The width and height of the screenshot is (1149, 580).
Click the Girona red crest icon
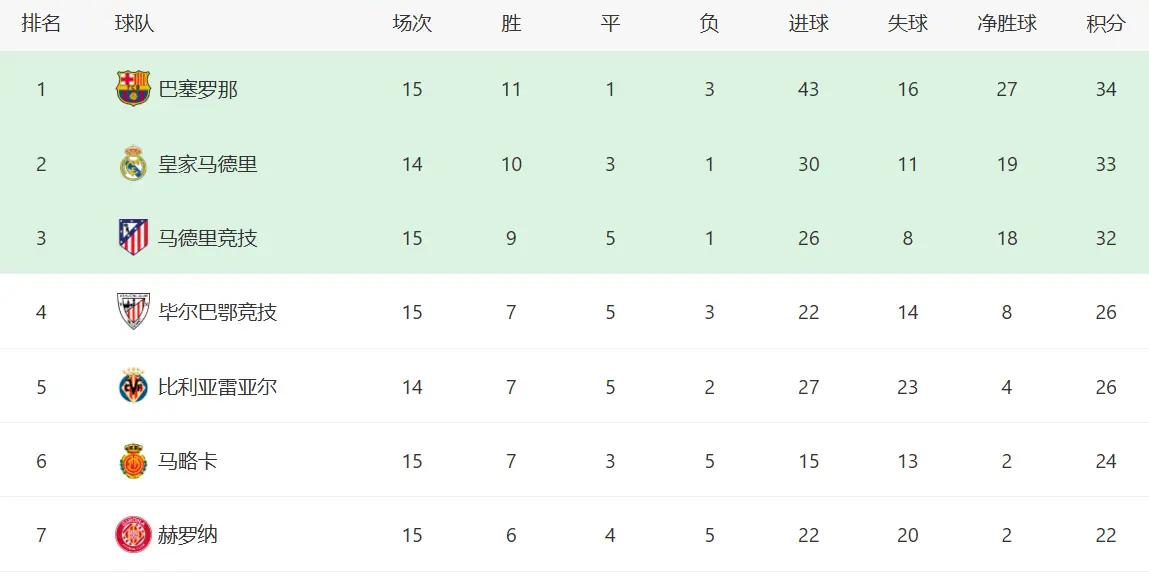[133, 535]
